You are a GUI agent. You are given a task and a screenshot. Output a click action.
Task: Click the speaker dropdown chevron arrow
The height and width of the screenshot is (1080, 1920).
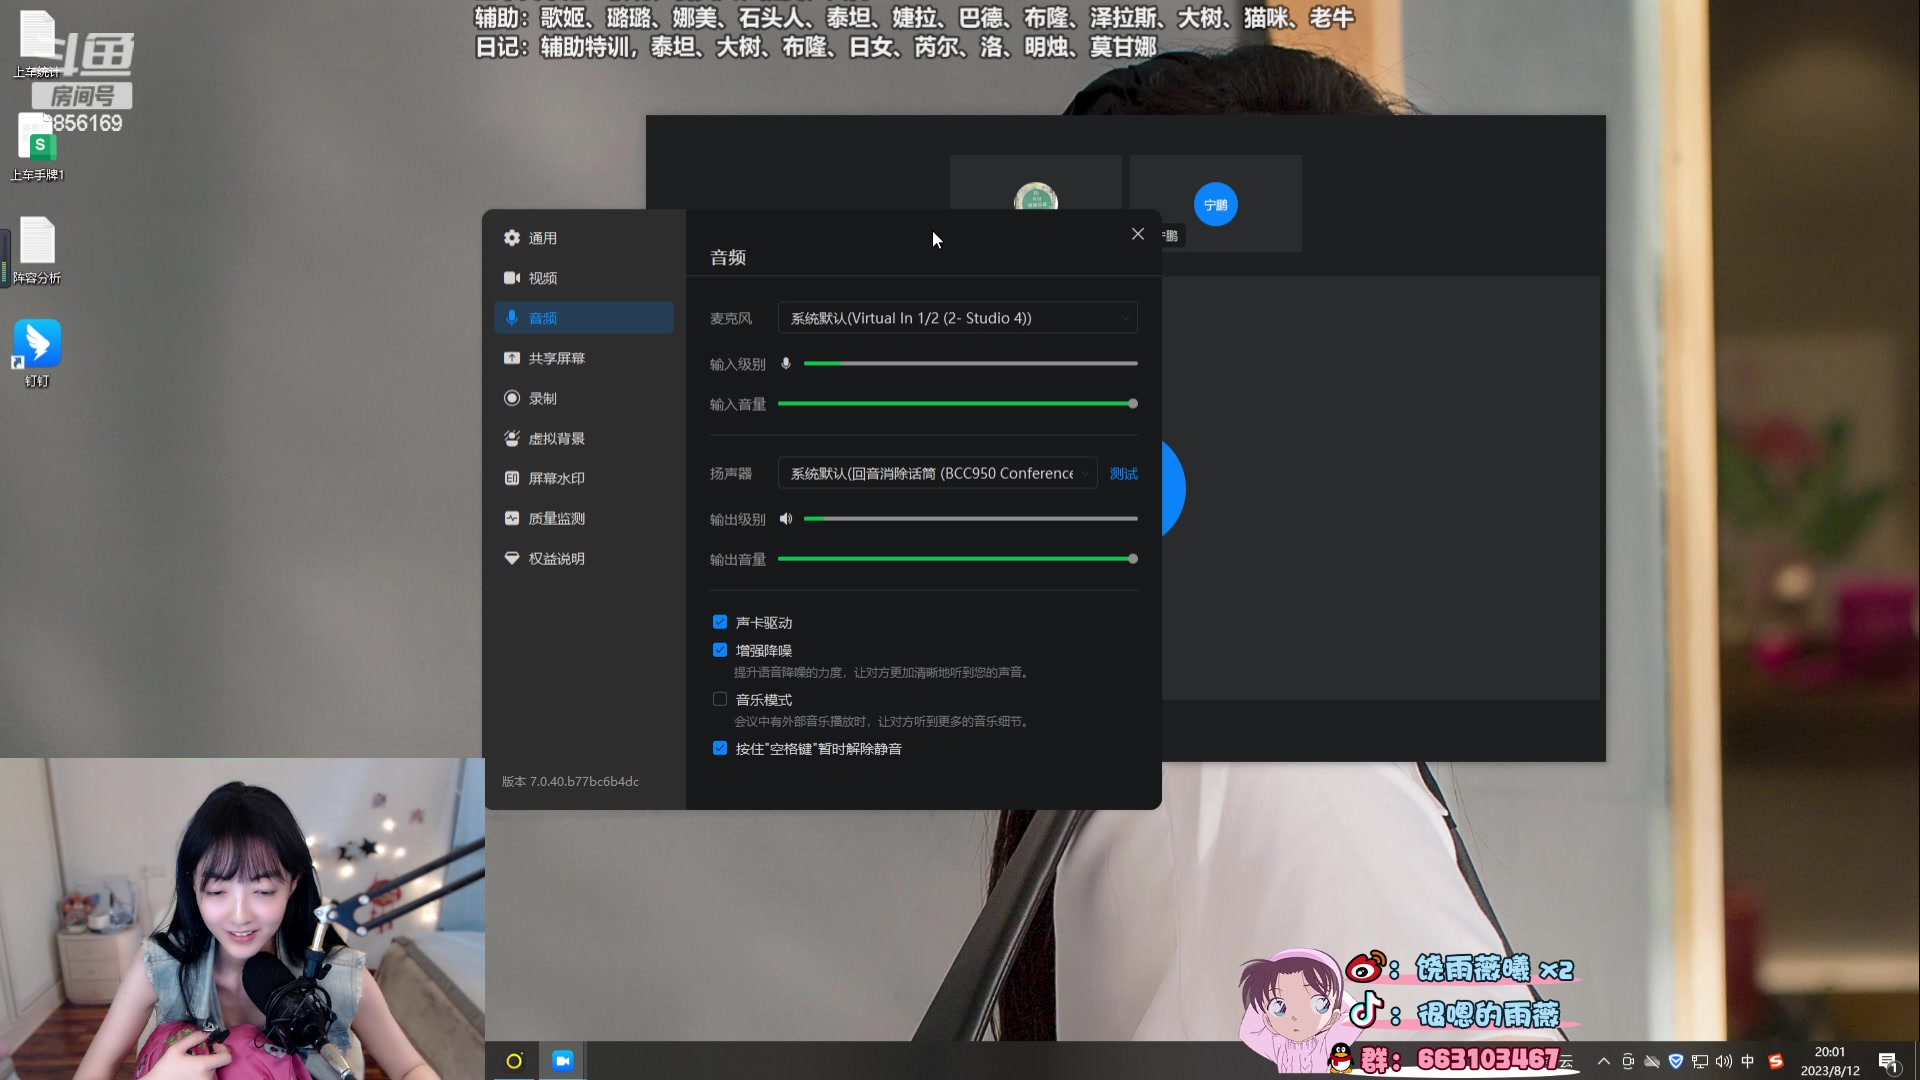(x=1085, y=474)
